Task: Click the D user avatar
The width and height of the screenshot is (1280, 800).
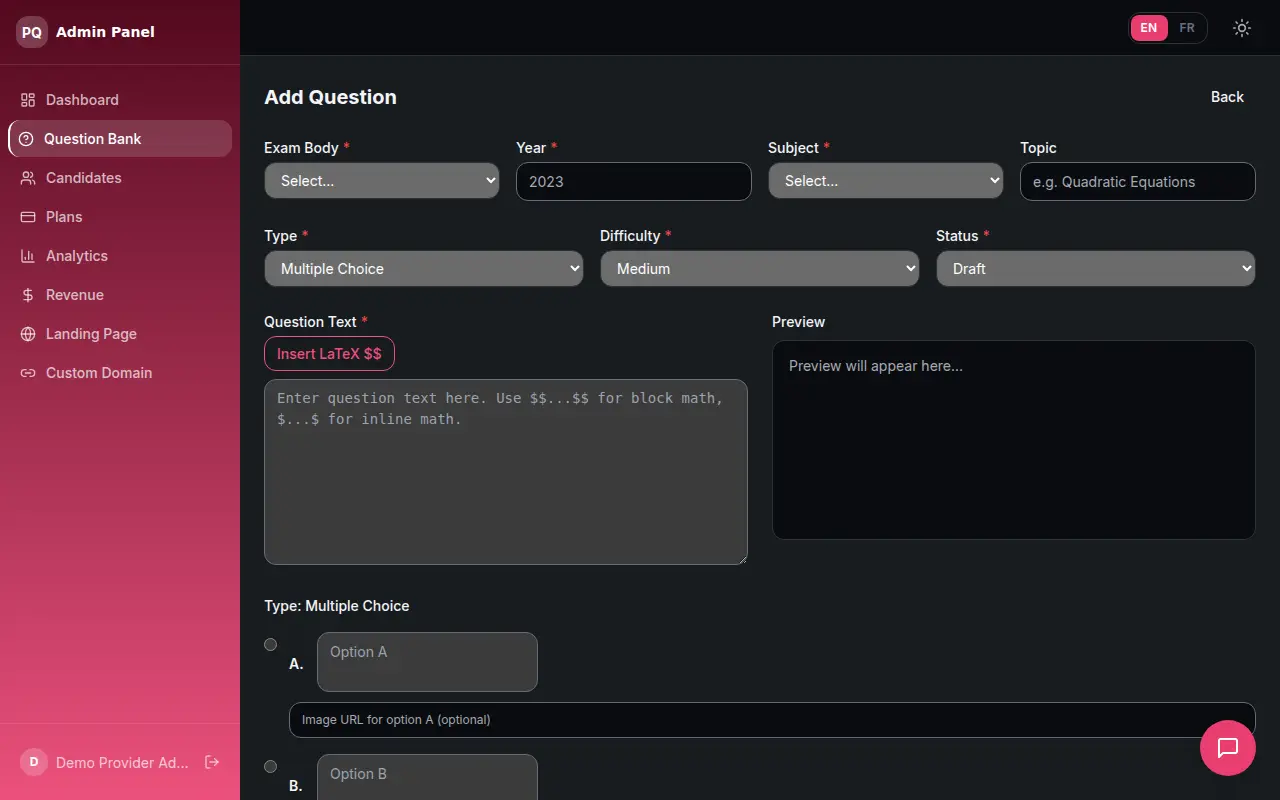Action: click(34, 762)
